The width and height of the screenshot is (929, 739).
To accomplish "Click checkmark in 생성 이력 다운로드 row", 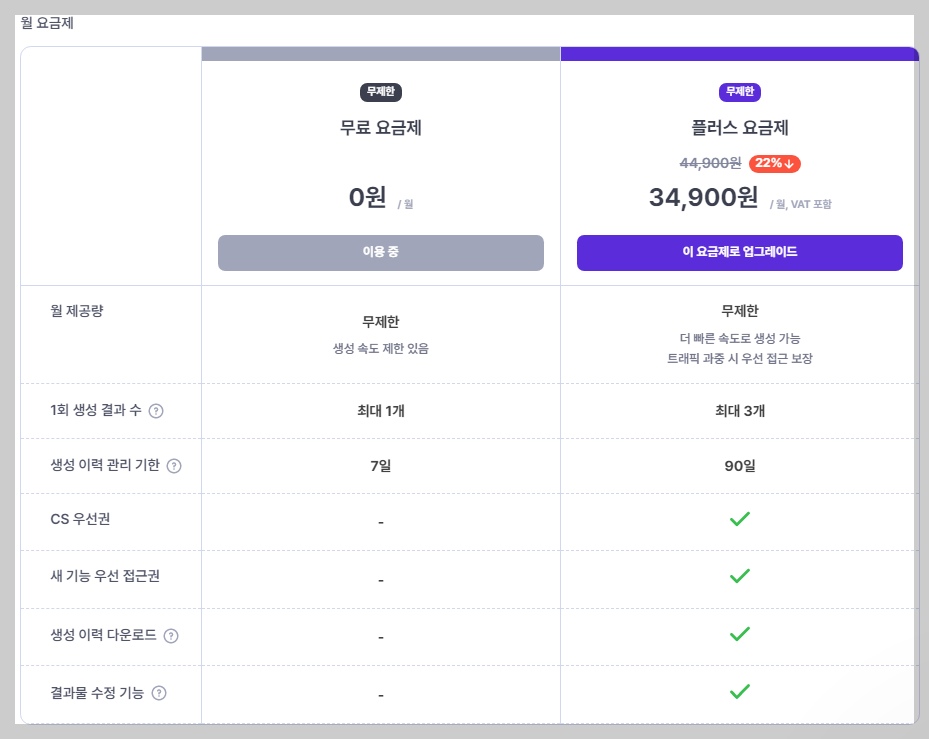I will pos(739,633).
